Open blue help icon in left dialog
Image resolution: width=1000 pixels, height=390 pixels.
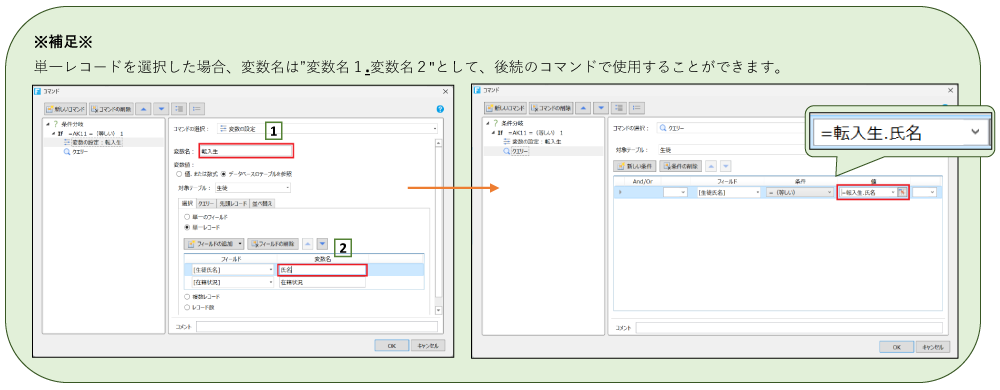pyautogui.click(x=440, y=109)
